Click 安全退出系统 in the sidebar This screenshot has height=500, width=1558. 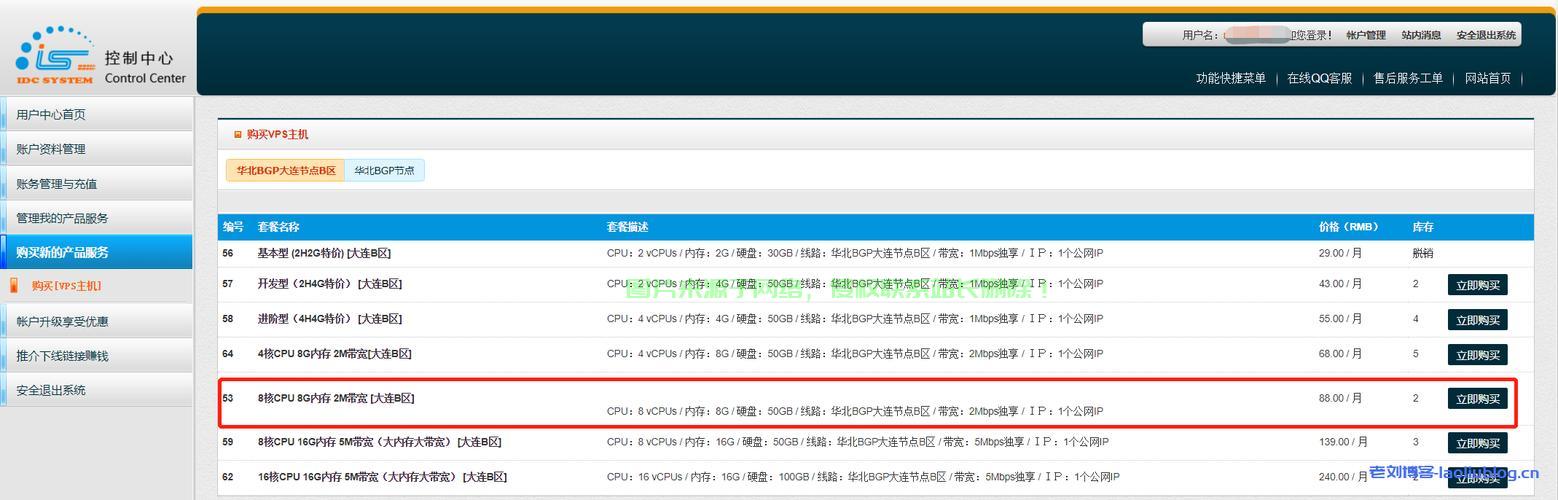click(96, 390)
